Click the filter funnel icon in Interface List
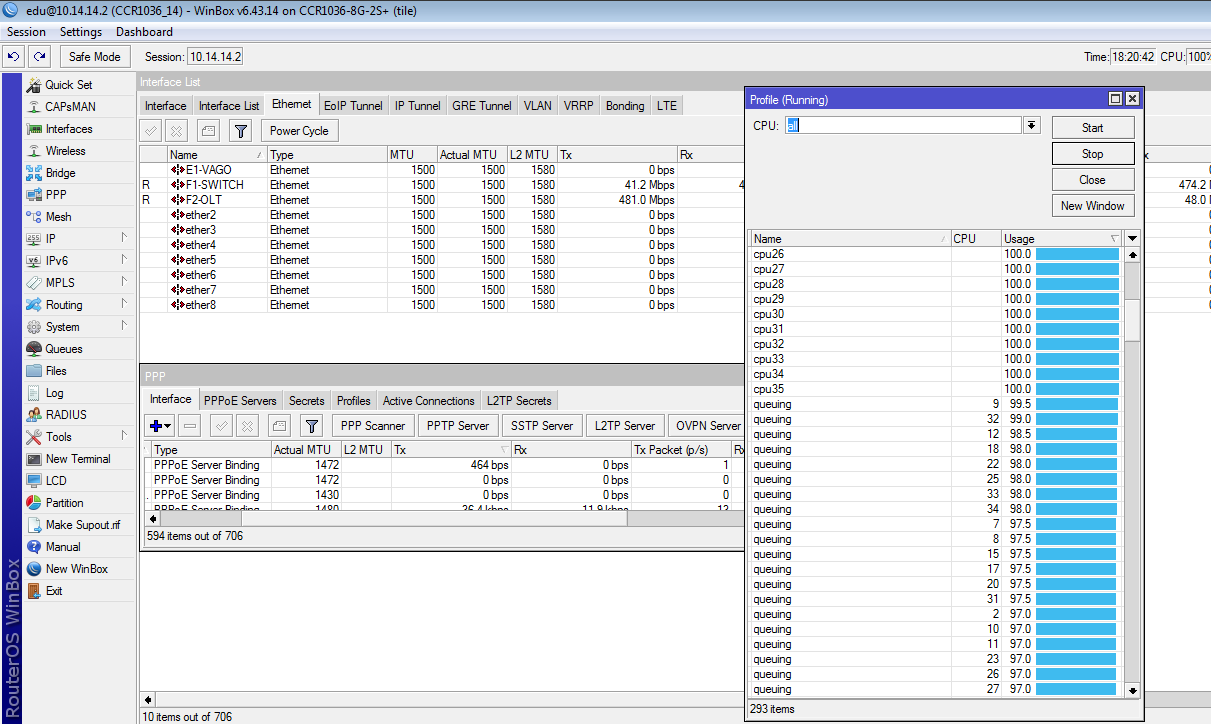Viewport: 1211px width, 724px height. (240, 130)
